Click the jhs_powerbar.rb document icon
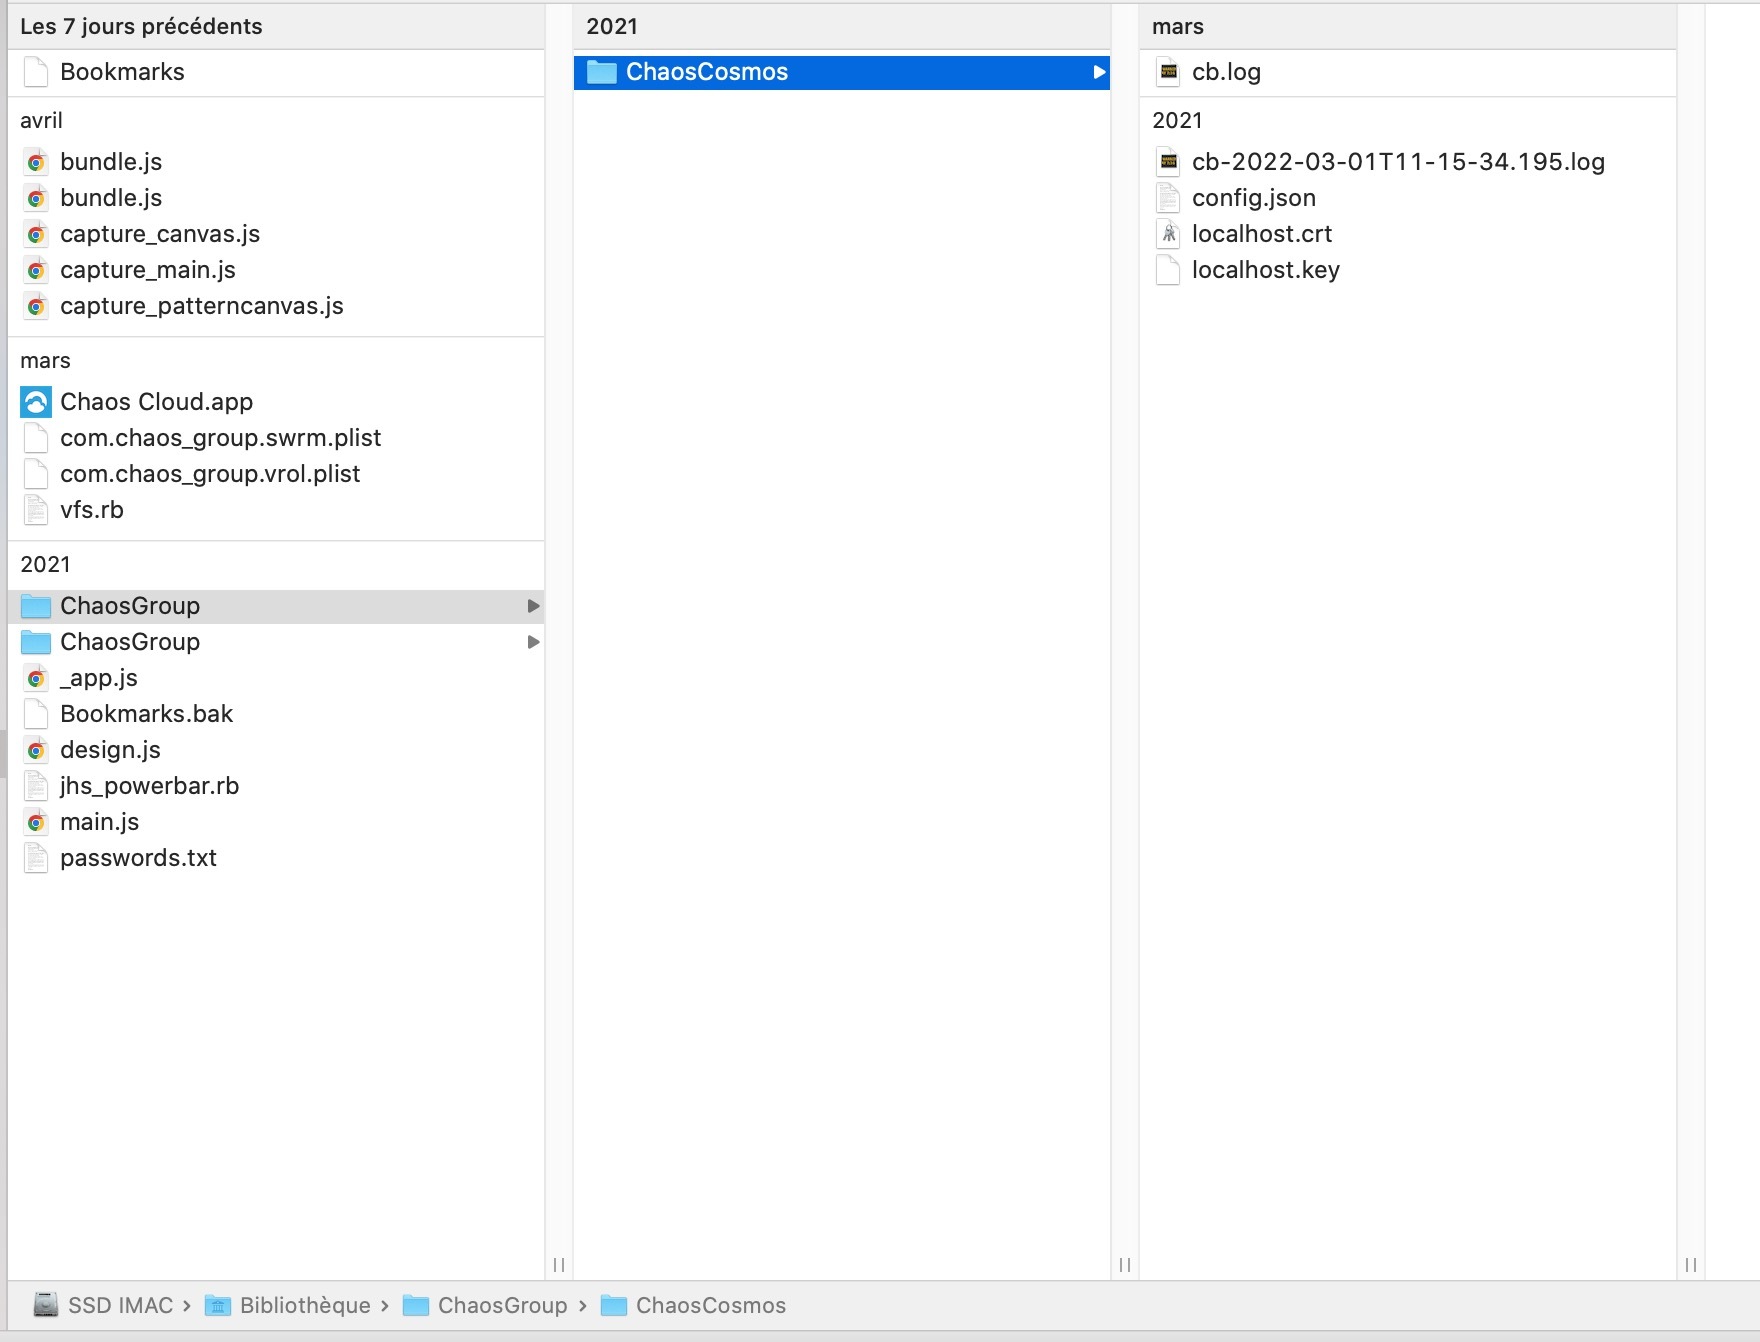 [x=36, y=786]
